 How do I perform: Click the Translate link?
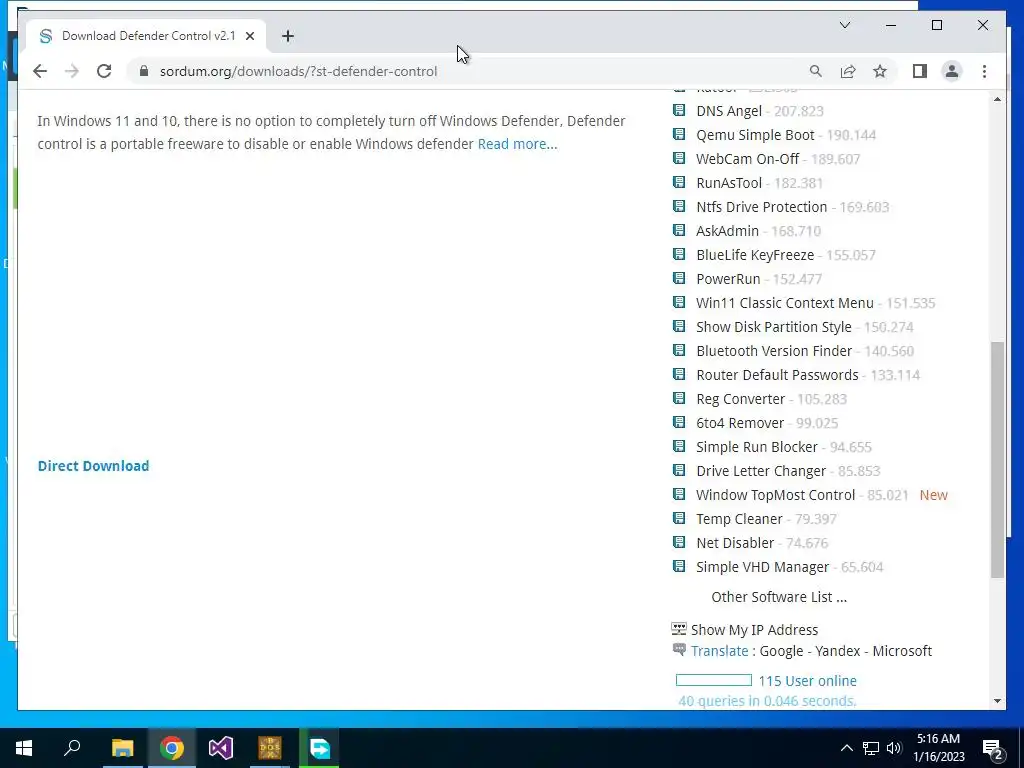[x=720, y=651]
